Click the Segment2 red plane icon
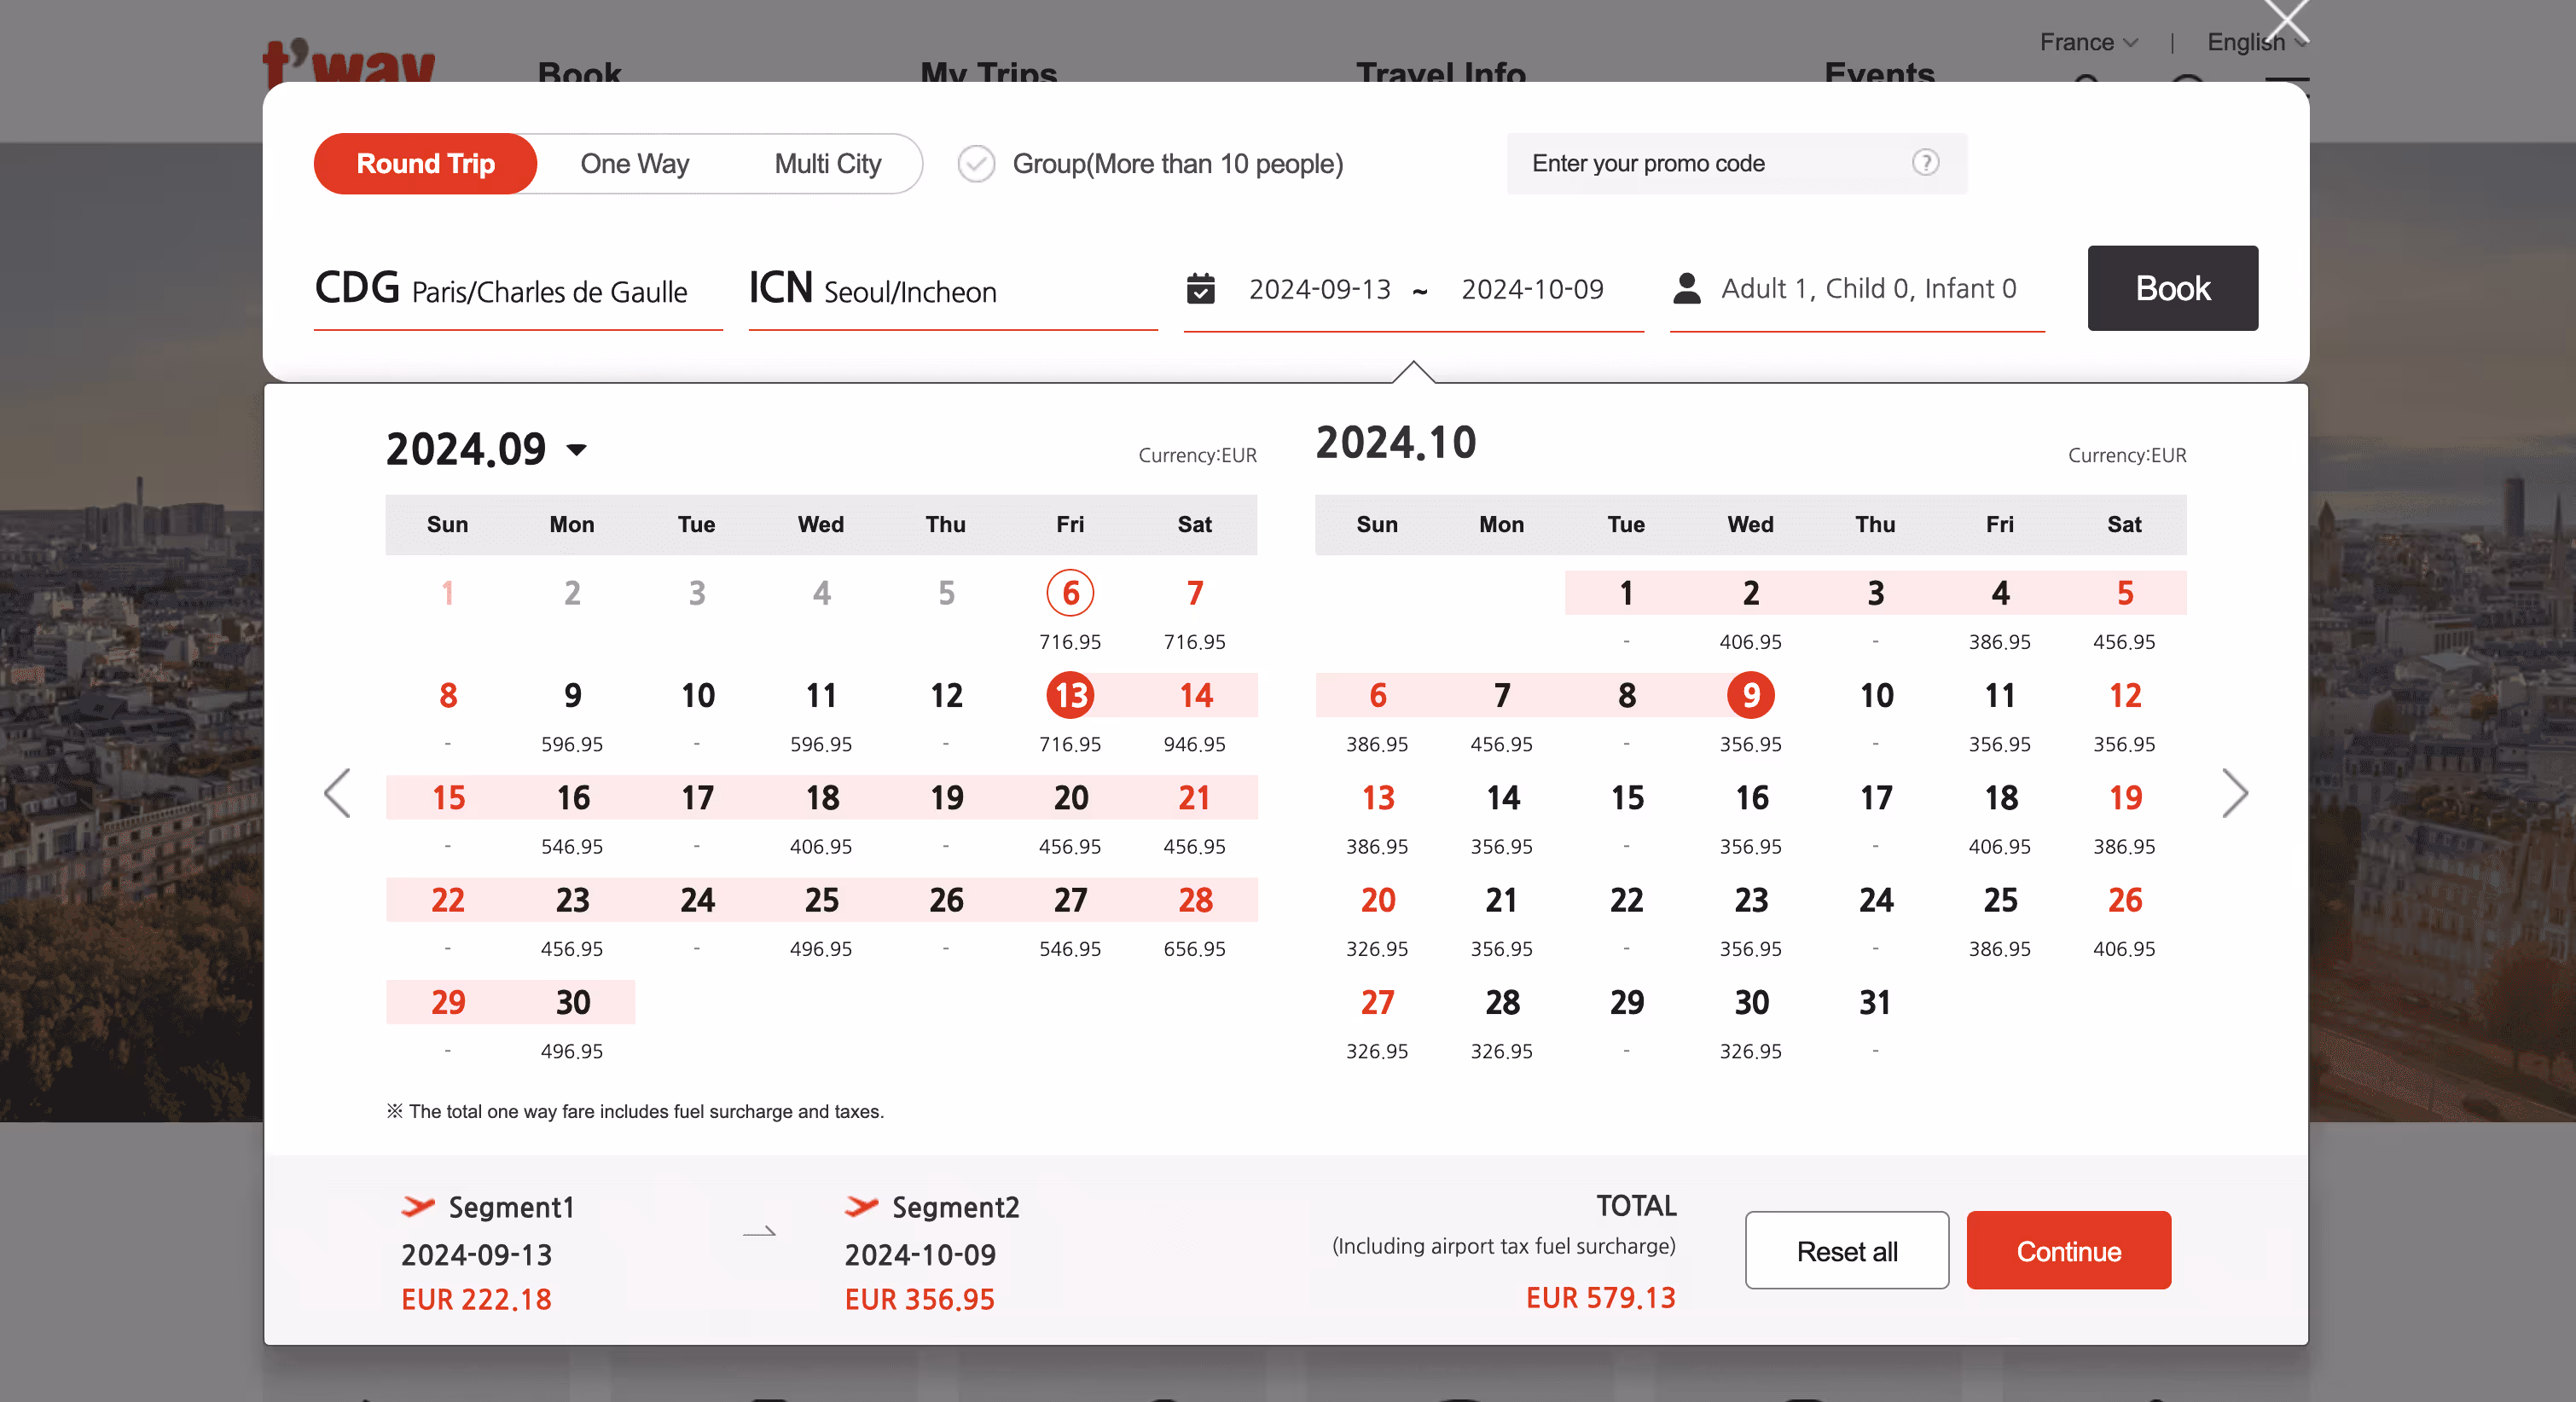 point(861,1206)
